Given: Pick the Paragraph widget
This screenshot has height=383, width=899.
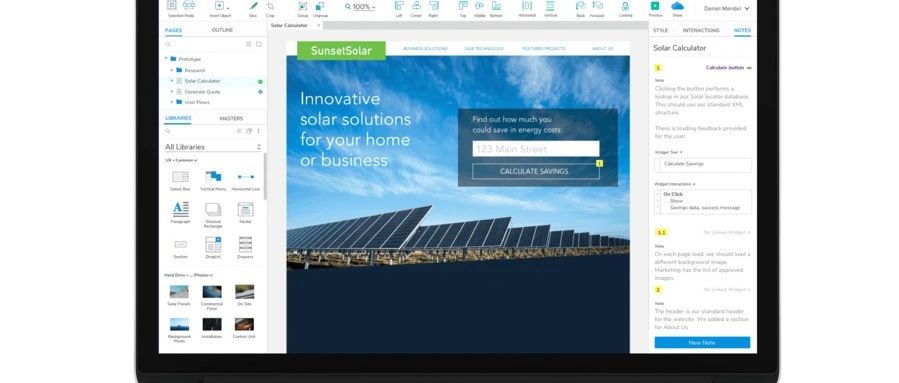Looking at the screenshot, I should 180,212.
